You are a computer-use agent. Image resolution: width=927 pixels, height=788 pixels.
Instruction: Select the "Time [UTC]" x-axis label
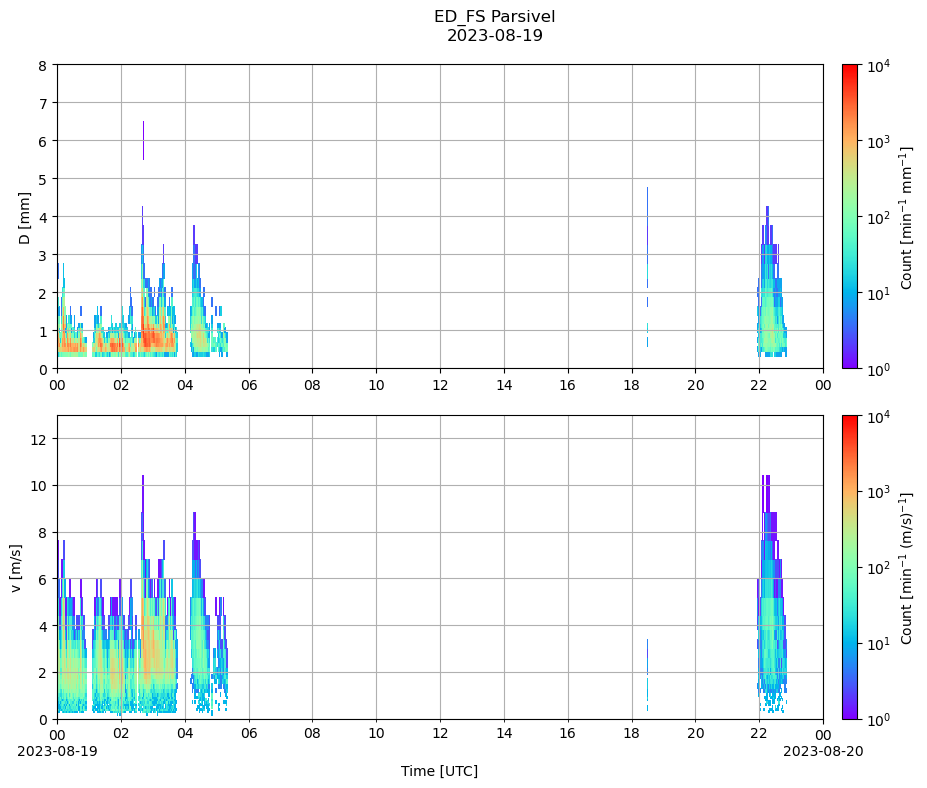pos(439,771)
